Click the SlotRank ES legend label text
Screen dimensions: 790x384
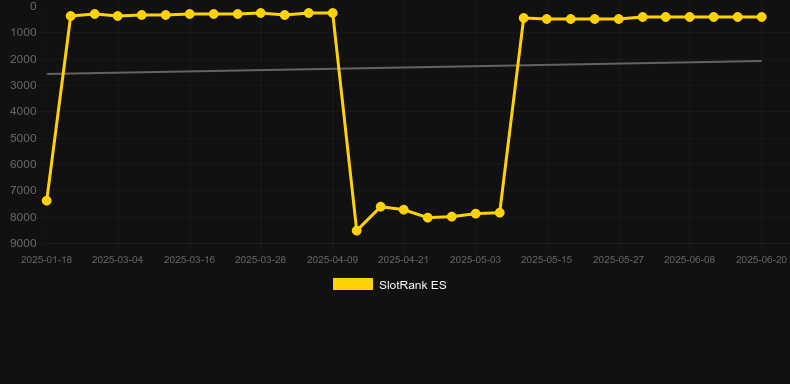coord(413,285)
